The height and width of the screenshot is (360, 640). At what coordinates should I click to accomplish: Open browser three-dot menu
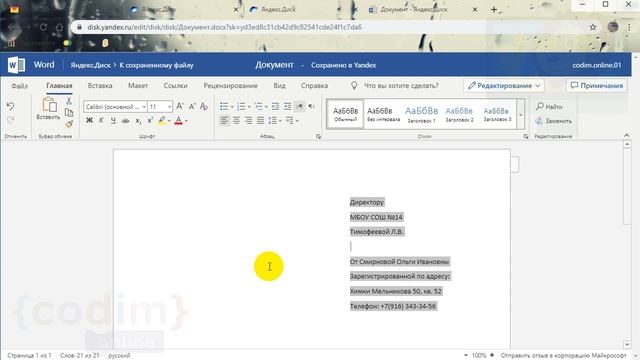pyautogui.click(x=629, y=27)
